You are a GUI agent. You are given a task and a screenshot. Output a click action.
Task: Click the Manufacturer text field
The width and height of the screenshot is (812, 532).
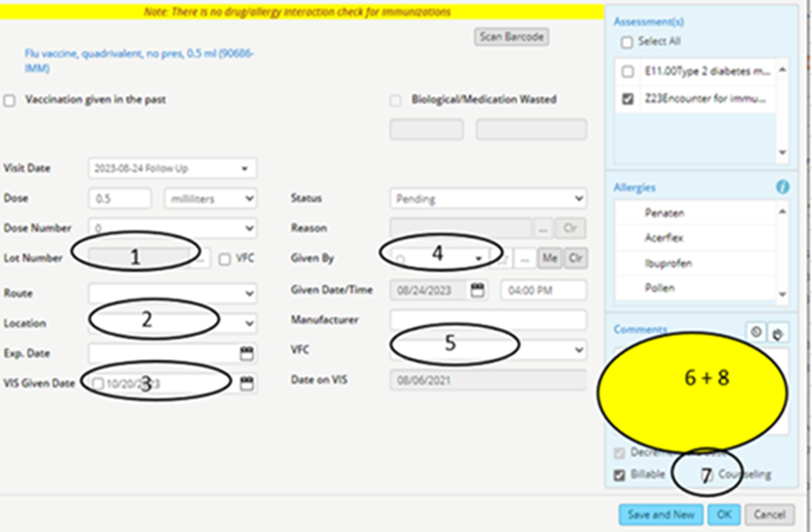tap(488, 320)
